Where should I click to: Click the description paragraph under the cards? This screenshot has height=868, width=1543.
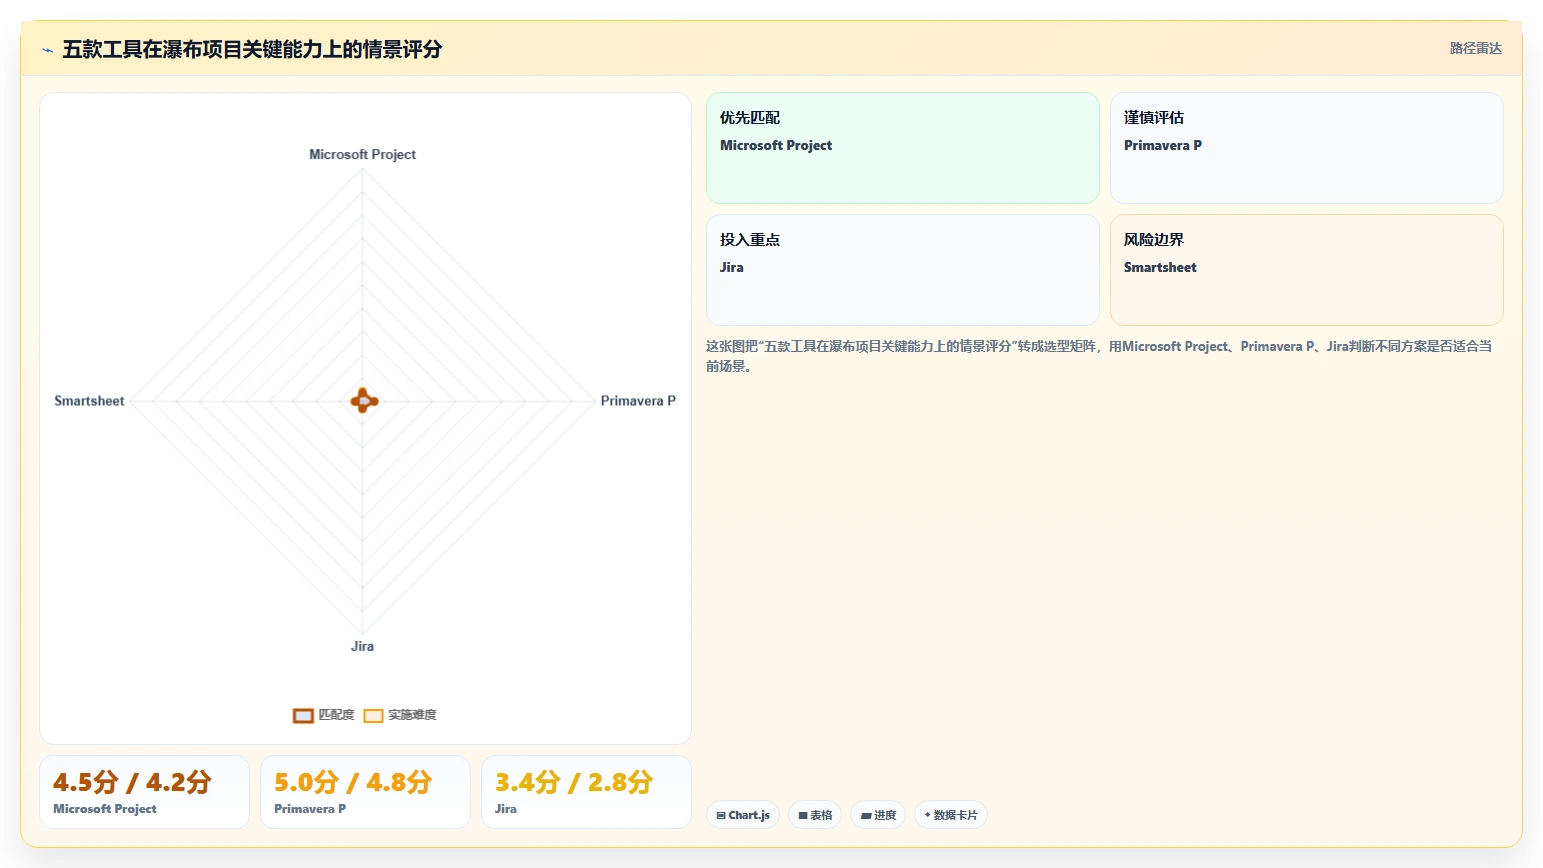point(1100,356)
